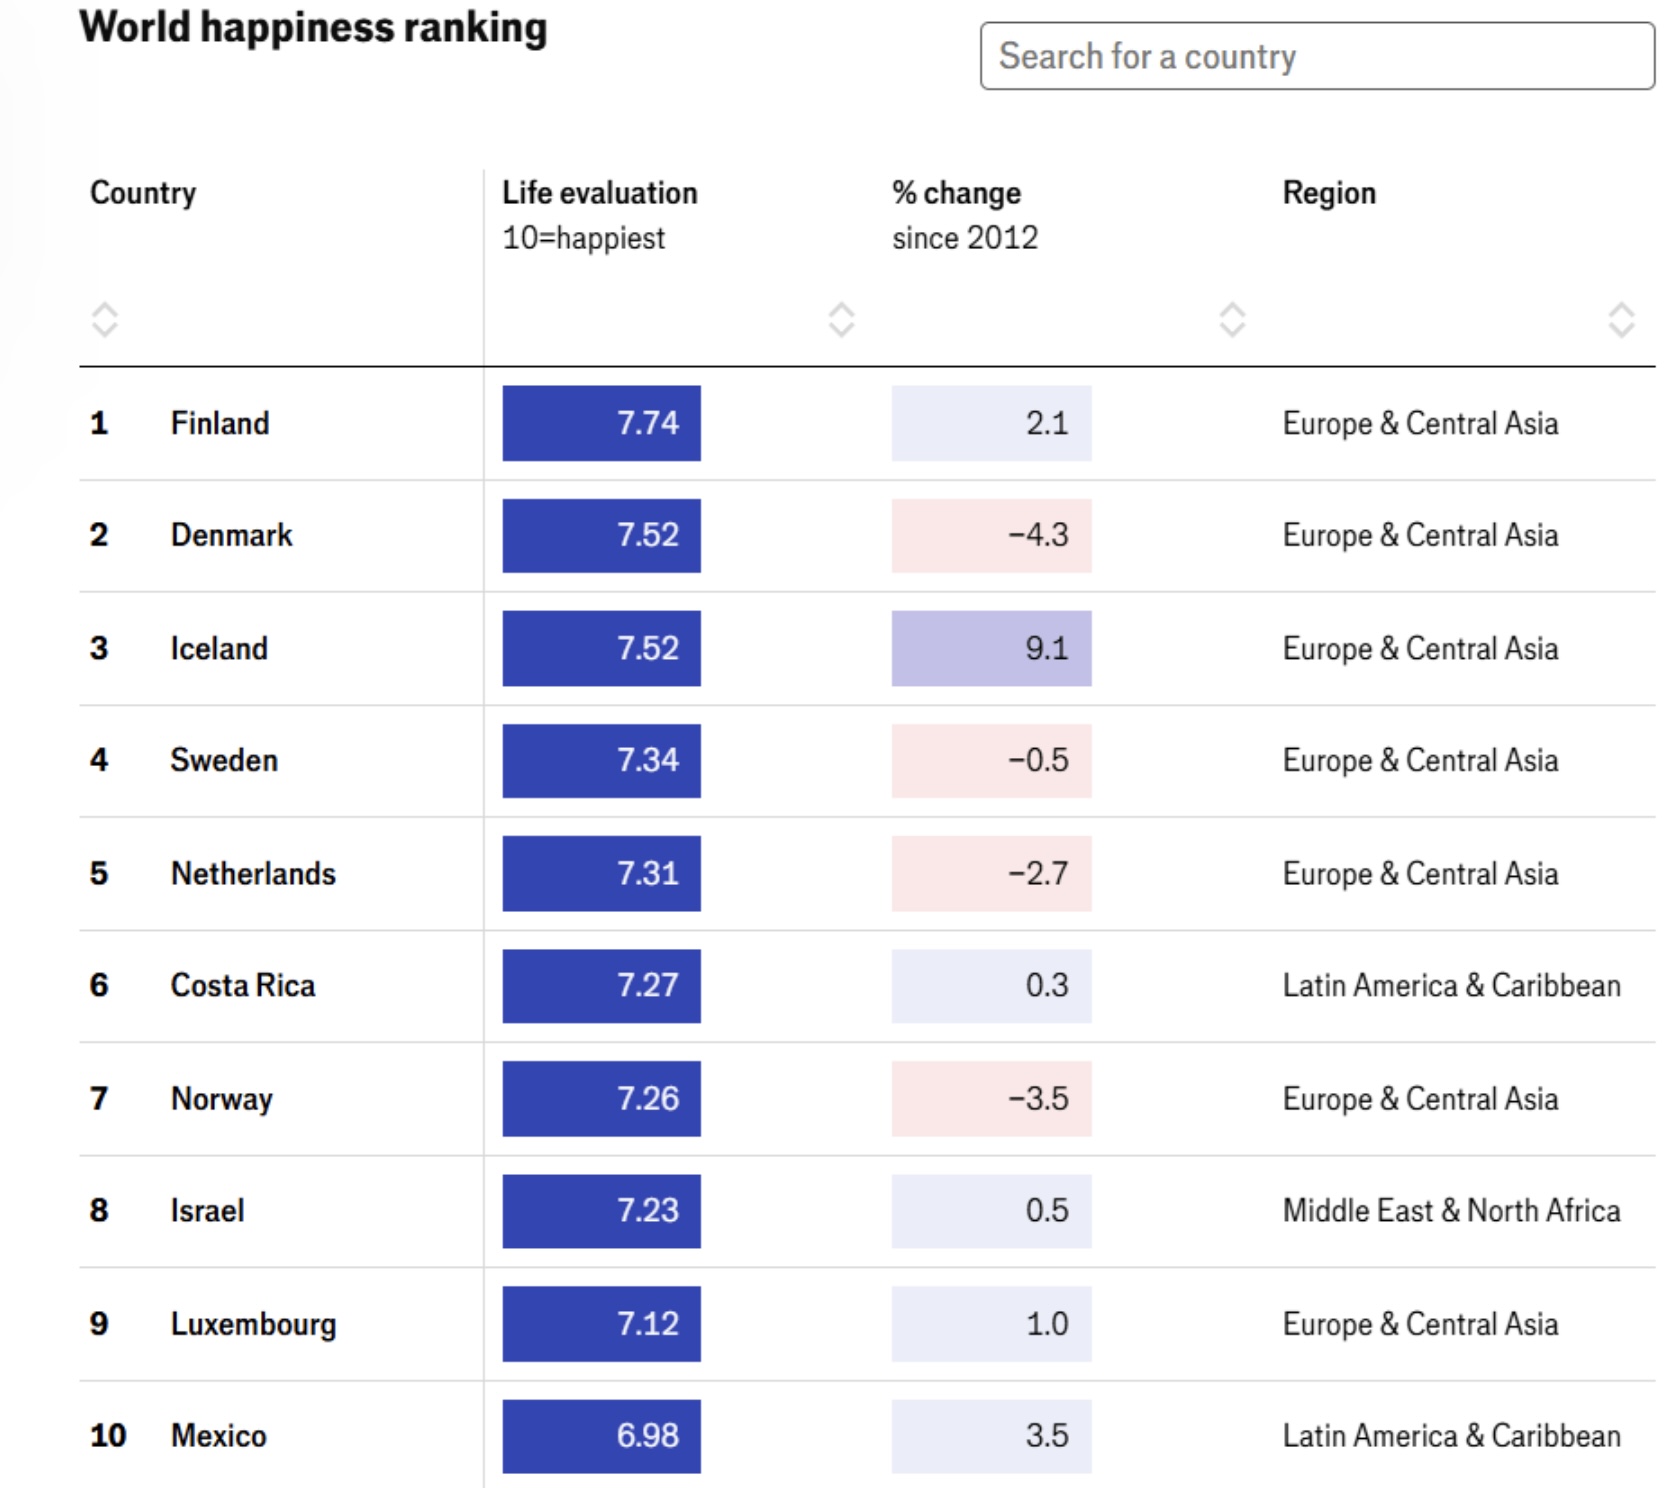Viewport: 1678px width, 1488px height.
Task: Click the Search for a country field
Action: (x=1316, y=57)
